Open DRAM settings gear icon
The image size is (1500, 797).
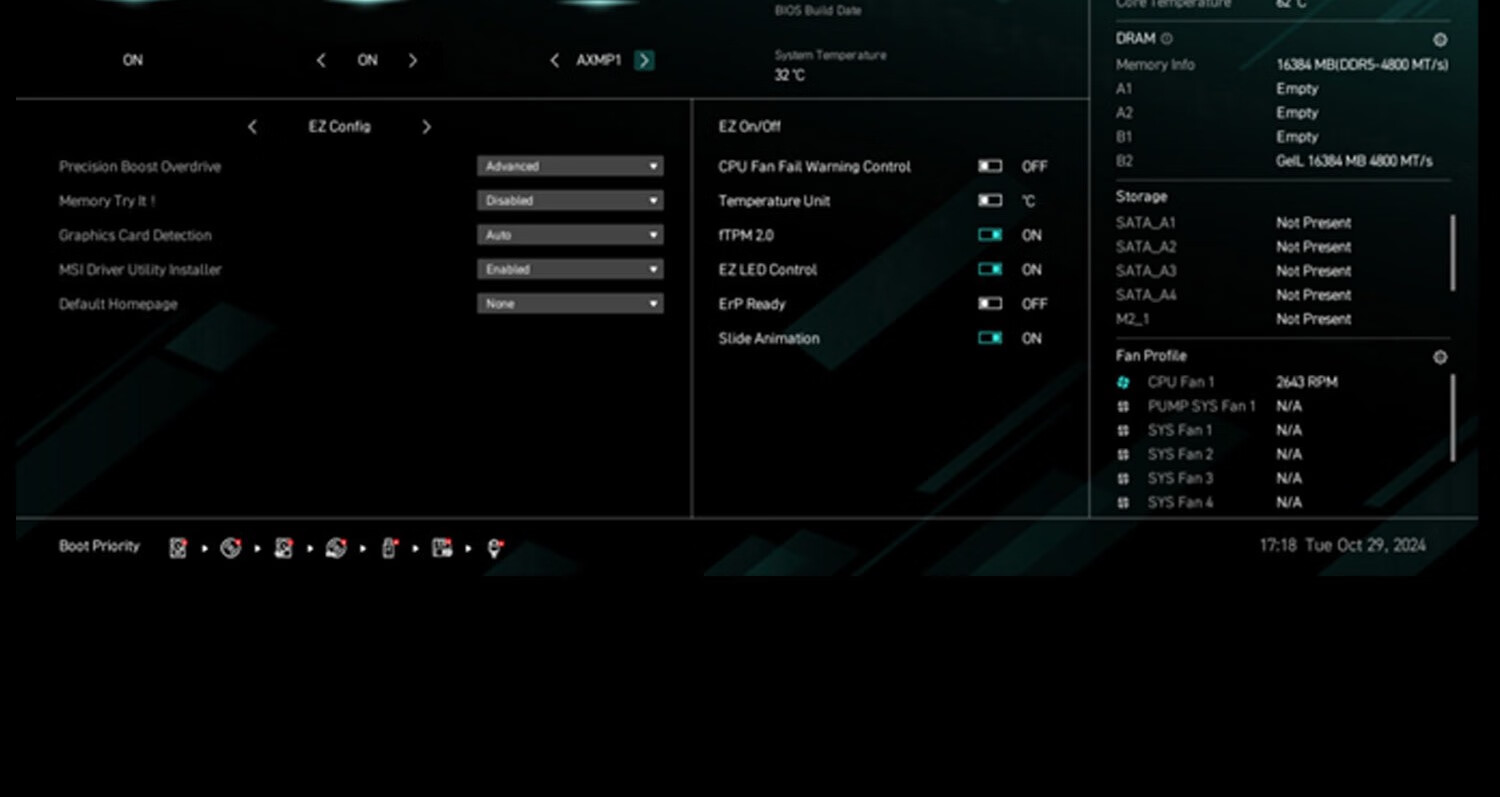pyautogui.click(x=1440, y=40)
